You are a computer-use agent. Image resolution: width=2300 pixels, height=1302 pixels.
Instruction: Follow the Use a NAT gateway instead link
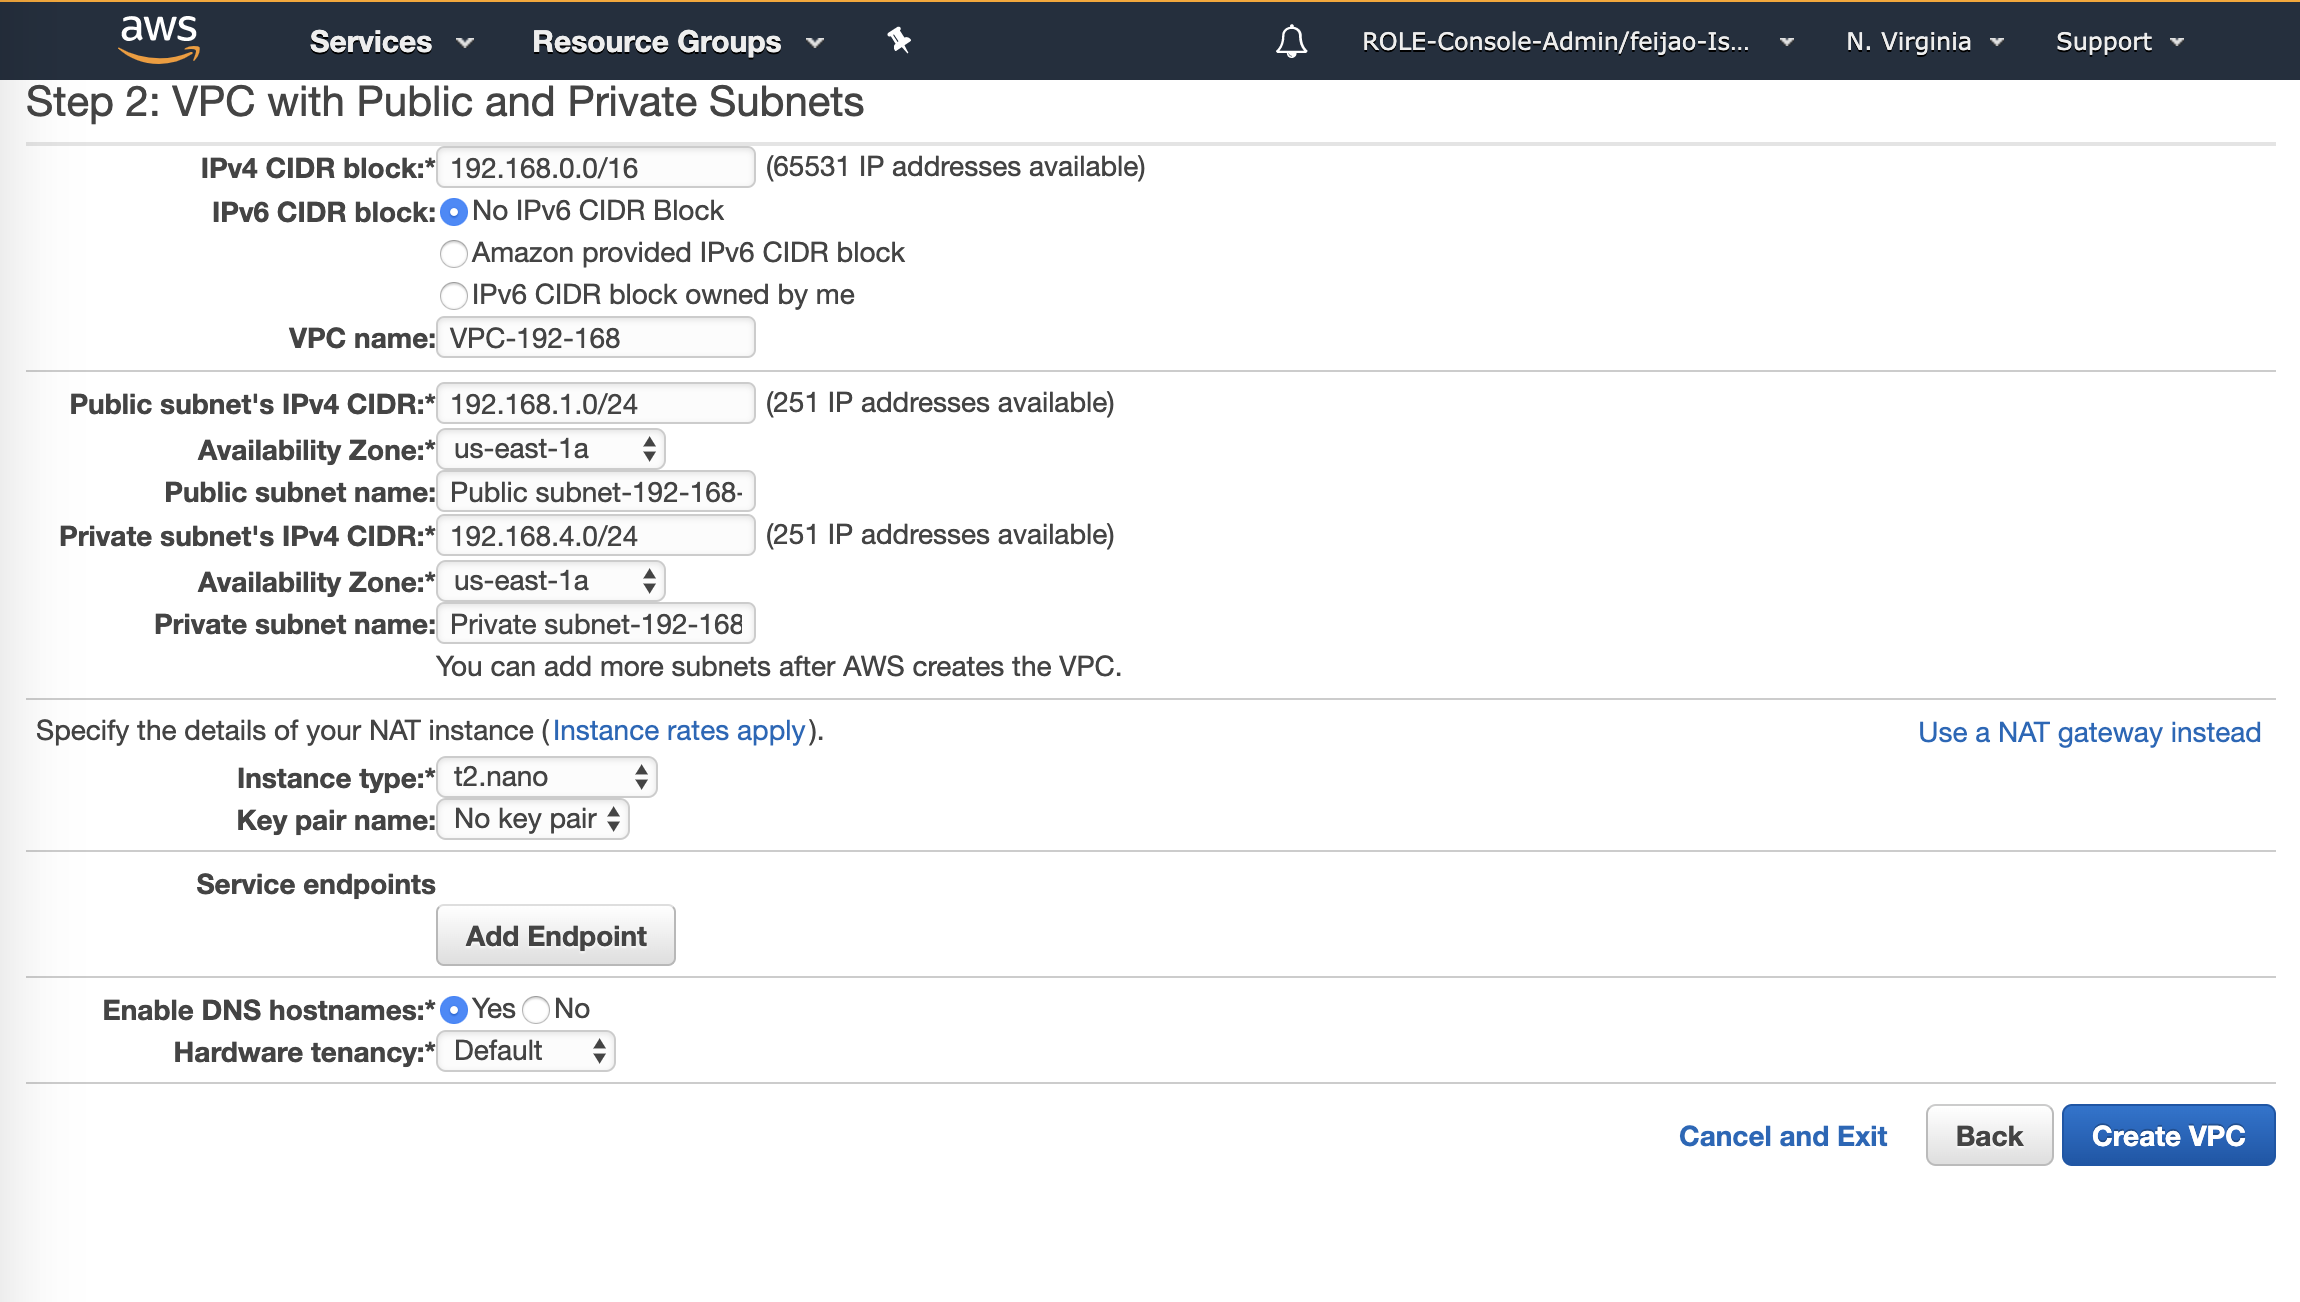pyautogui.click(x=2089, y=732)
